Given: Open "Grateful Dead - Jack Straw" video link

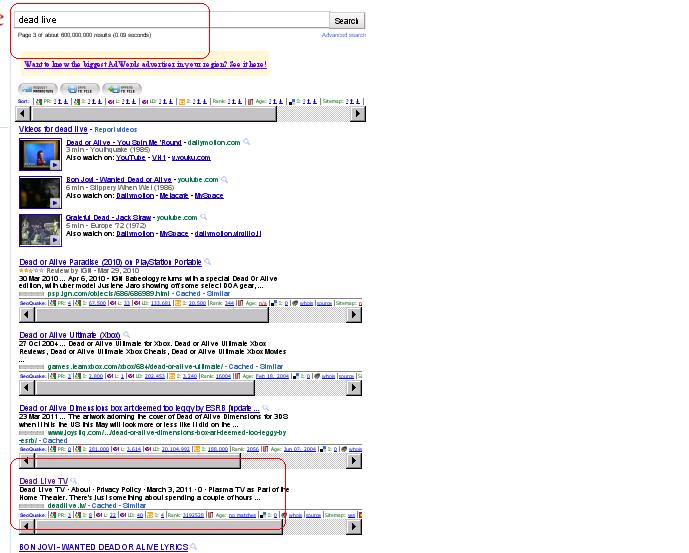Looking at the screenshot, I should coord(109,218).
